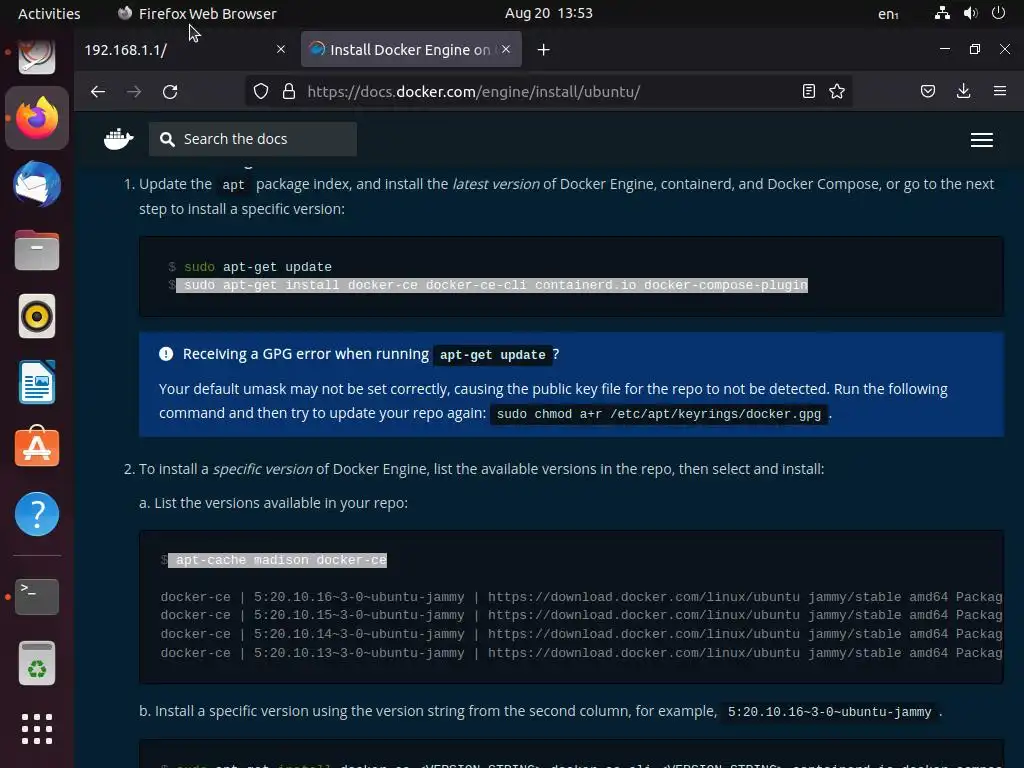Click the example version string 5:20.10.16~3-0~ubuntu-jammy

[x=829, y=712]
